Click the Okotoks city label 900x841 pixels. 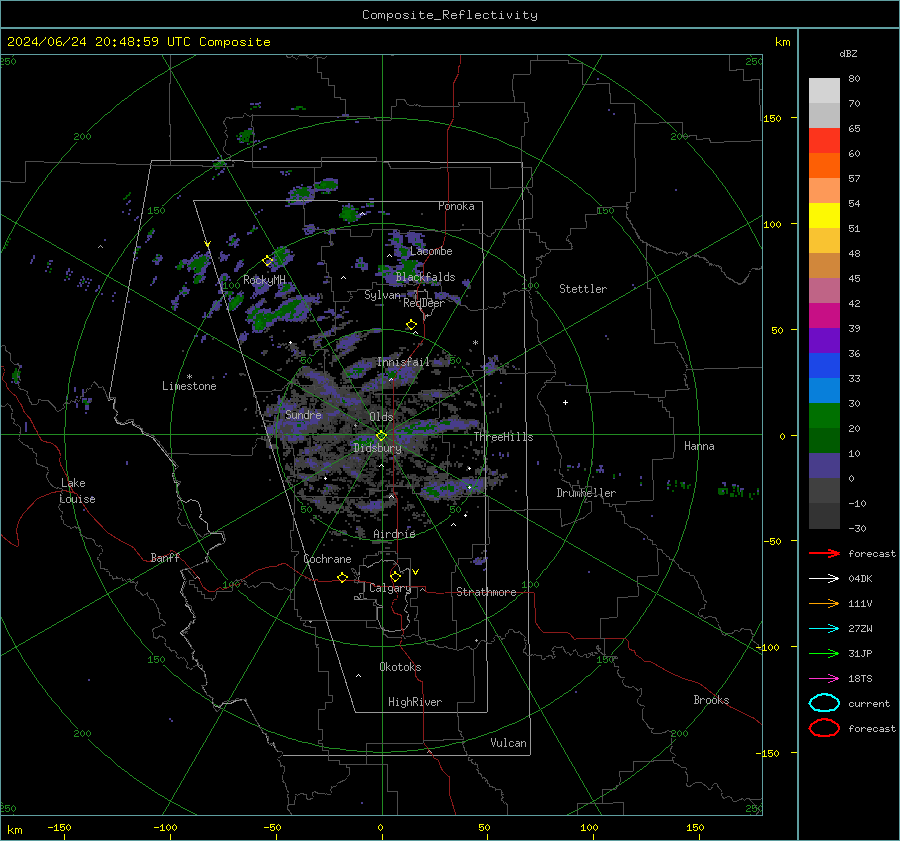[x=400, y=667]
